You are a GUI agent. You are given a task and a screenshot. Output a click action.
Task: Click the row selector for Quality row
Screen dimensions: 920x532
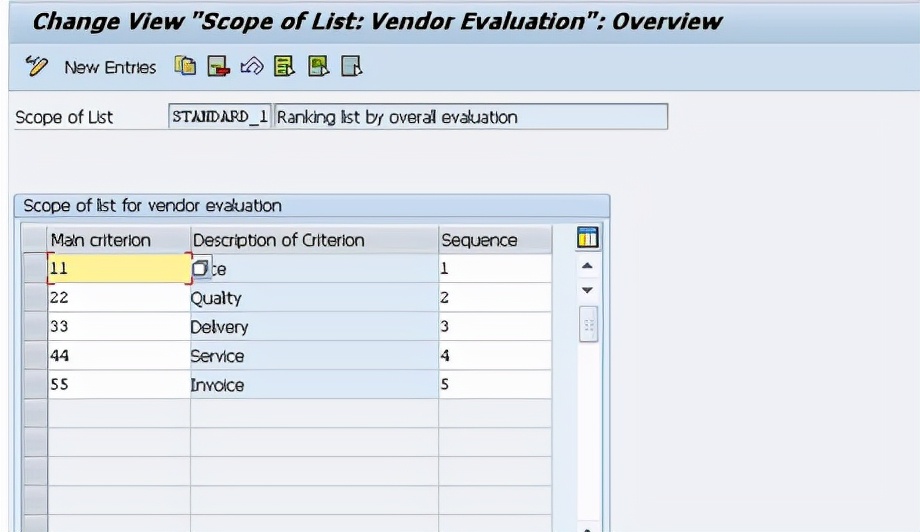pos(35,297)
